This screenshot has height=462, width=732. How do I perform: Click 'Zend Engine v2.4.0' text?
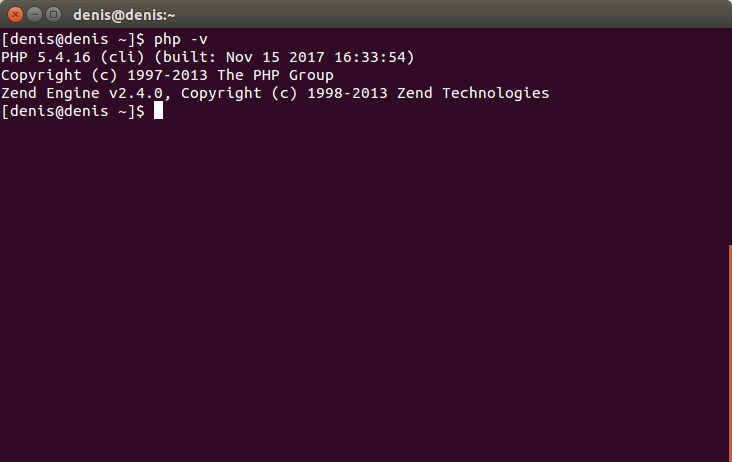click(82, 93)
